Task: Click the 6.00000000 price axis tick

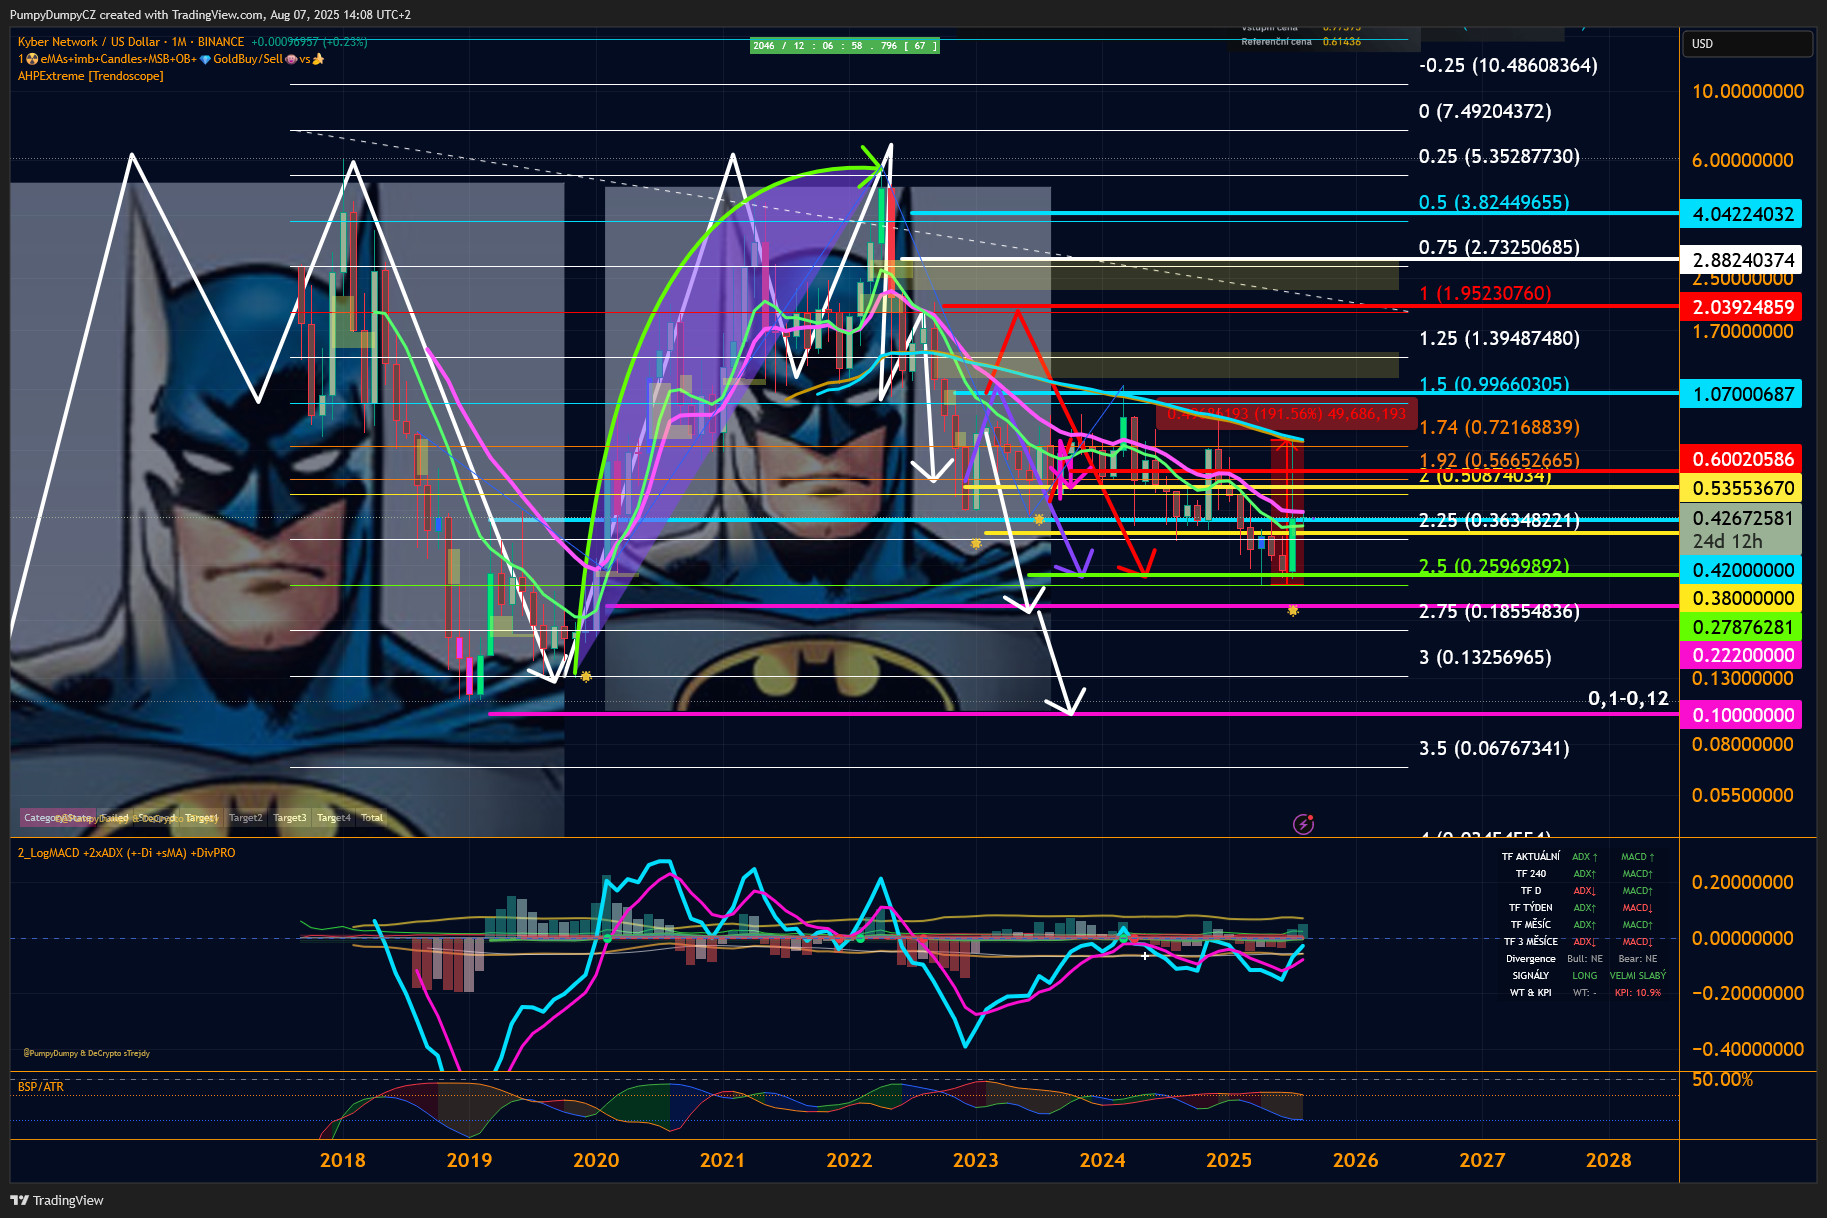Action: pos(1742,160)
